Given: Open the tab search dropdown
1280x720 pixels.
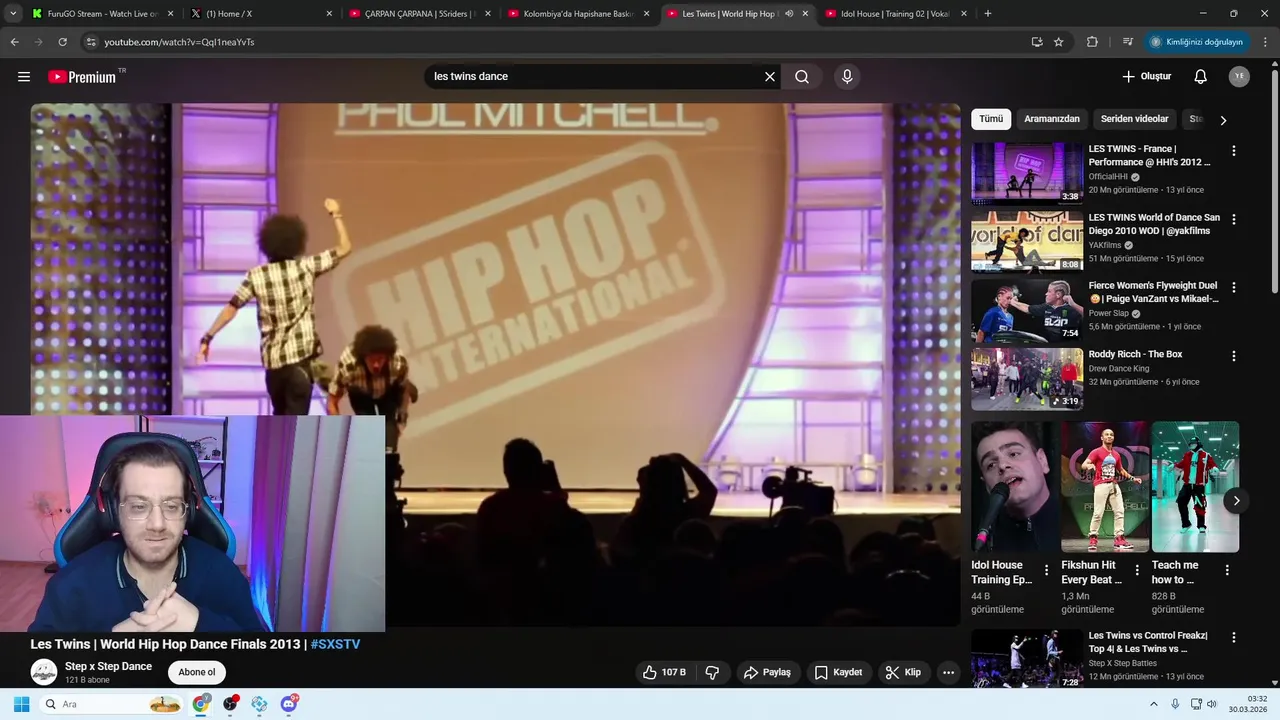Looking at the screenshot, I should pyautogui.click(x=13, y=14).
